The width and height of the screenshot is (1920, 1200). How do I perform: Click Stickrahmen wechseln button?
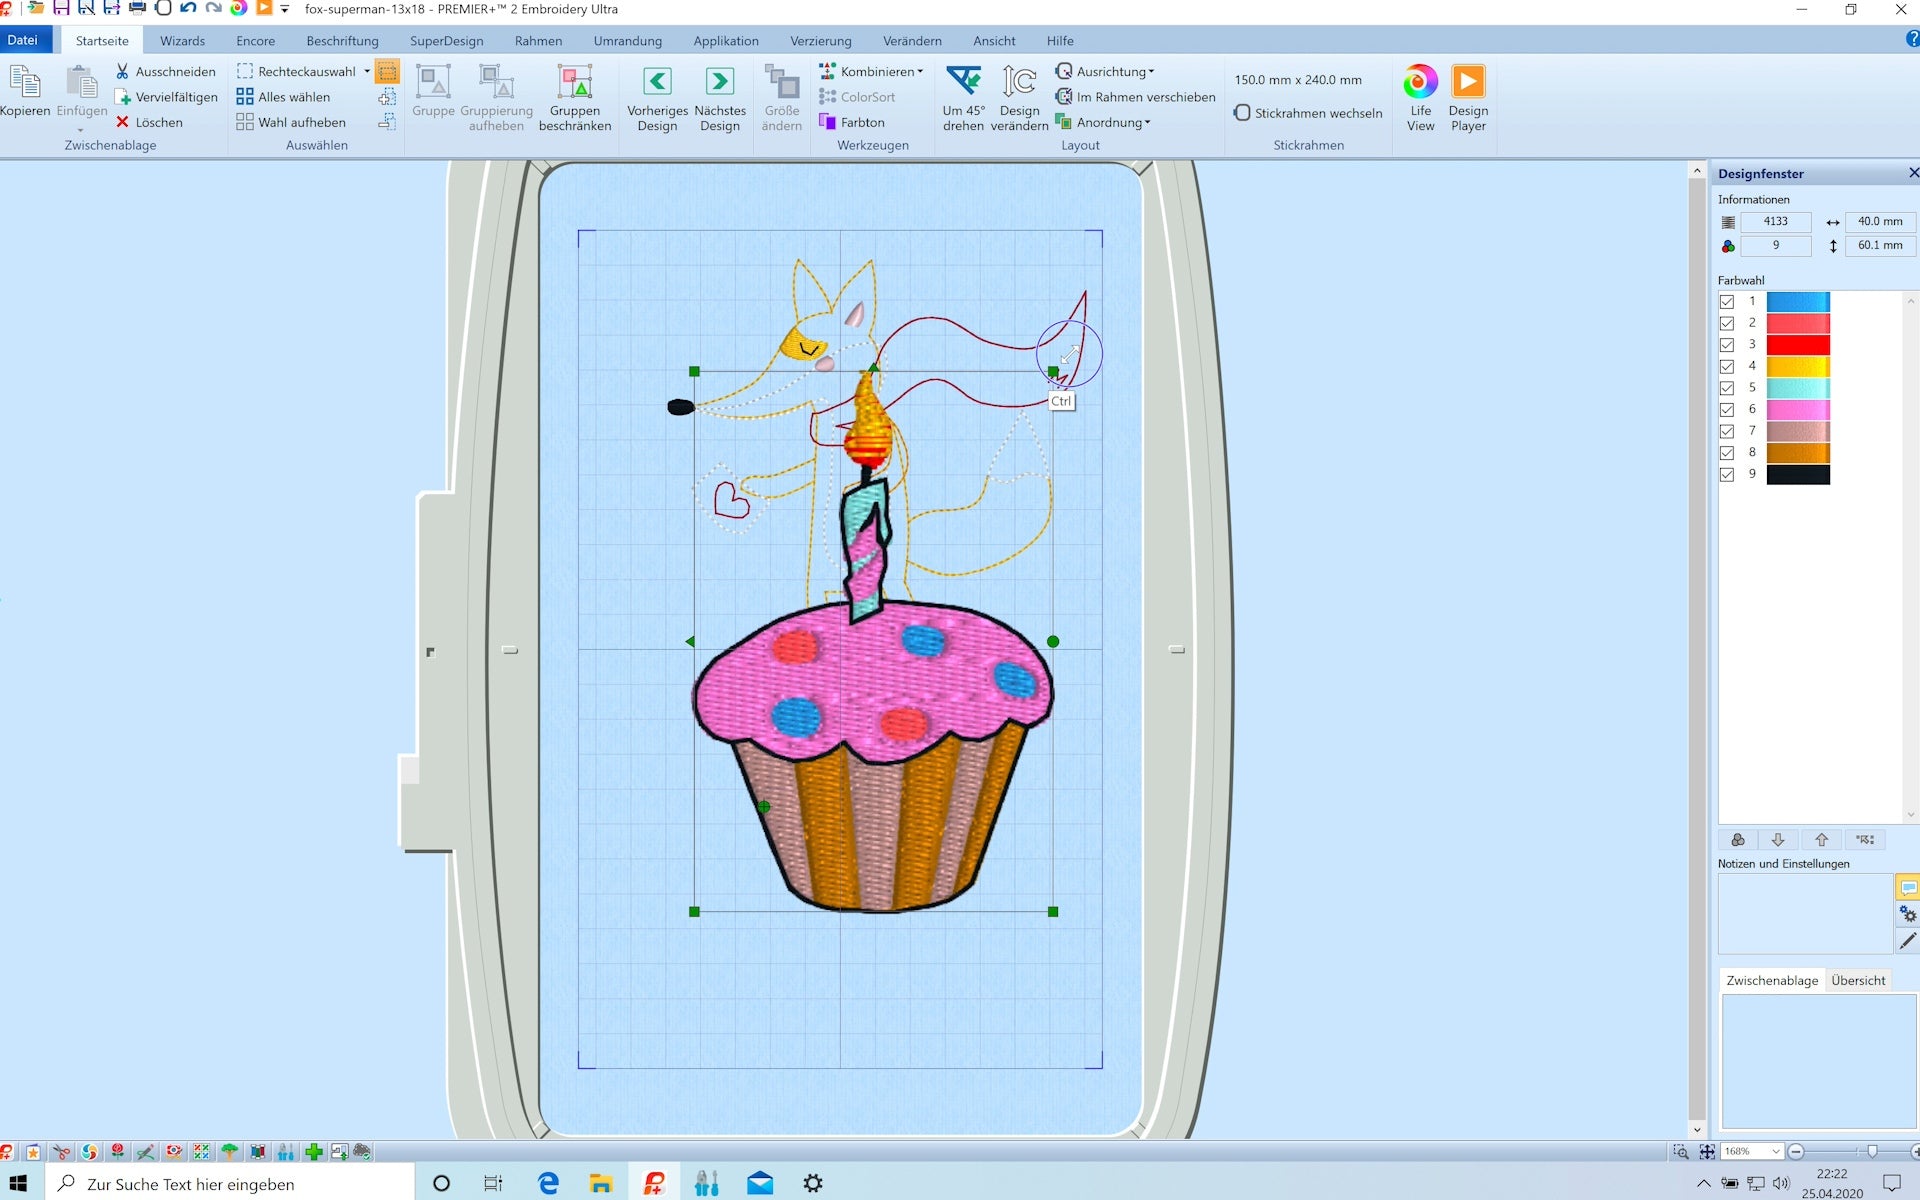click(x=1308, y=113)
